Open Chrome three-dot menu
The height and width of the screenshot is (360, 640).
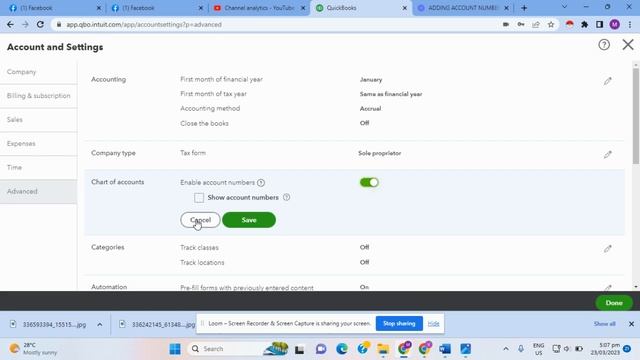630,24
